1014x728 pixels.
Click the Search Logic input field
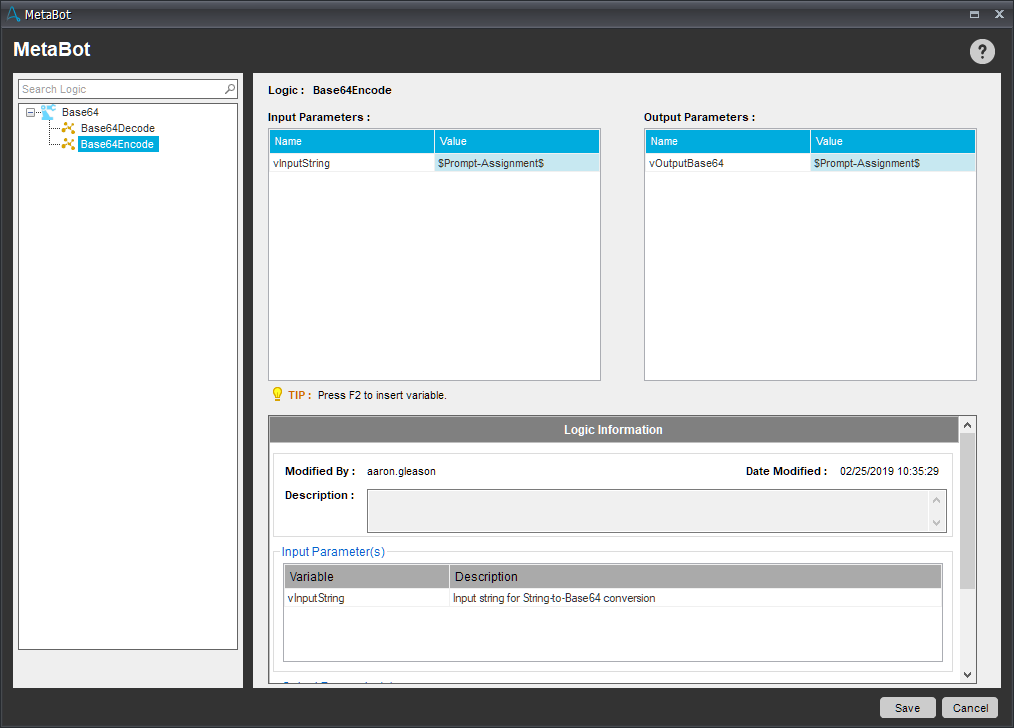120,89
